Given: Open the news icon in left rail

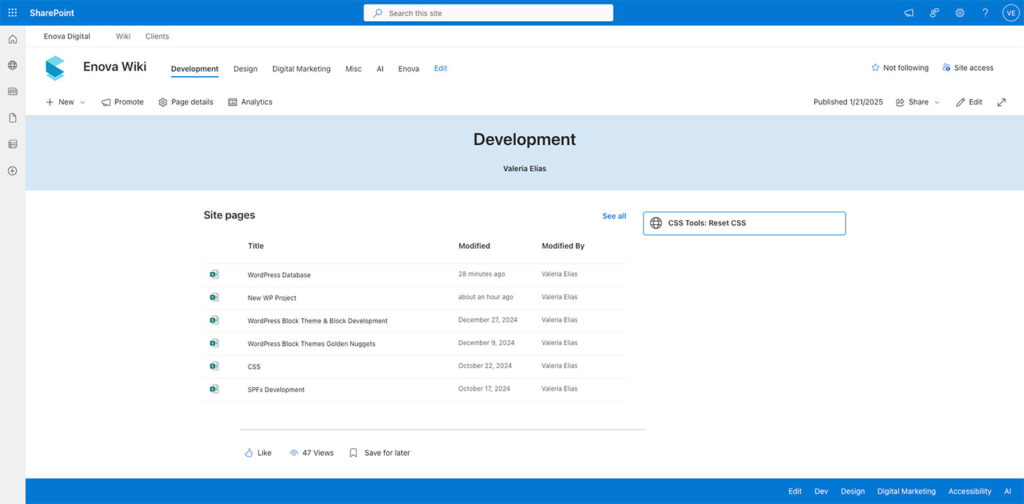Looking at the screenshot, I should [12, 91].
